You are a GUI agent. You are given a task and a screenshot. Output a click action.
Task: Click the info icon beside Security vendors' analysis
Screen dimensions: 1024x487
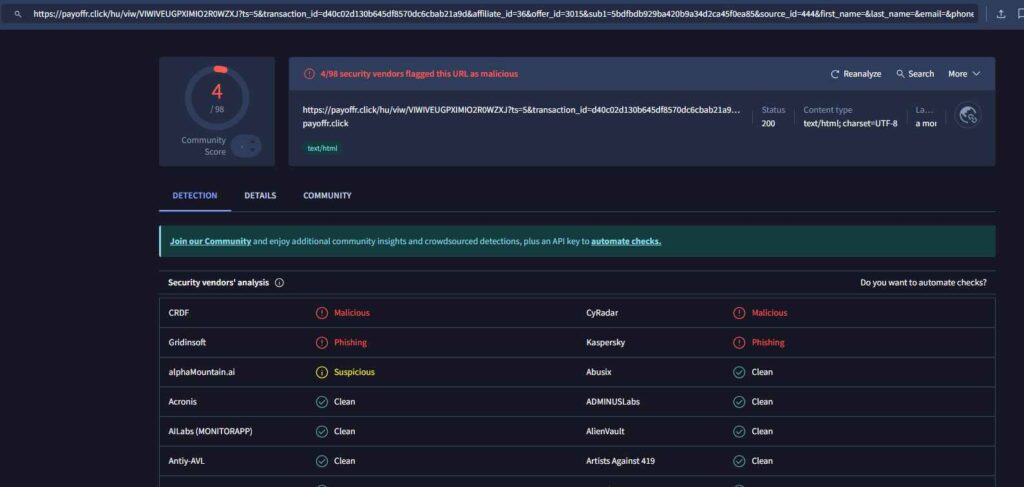[x=279, y=283]
